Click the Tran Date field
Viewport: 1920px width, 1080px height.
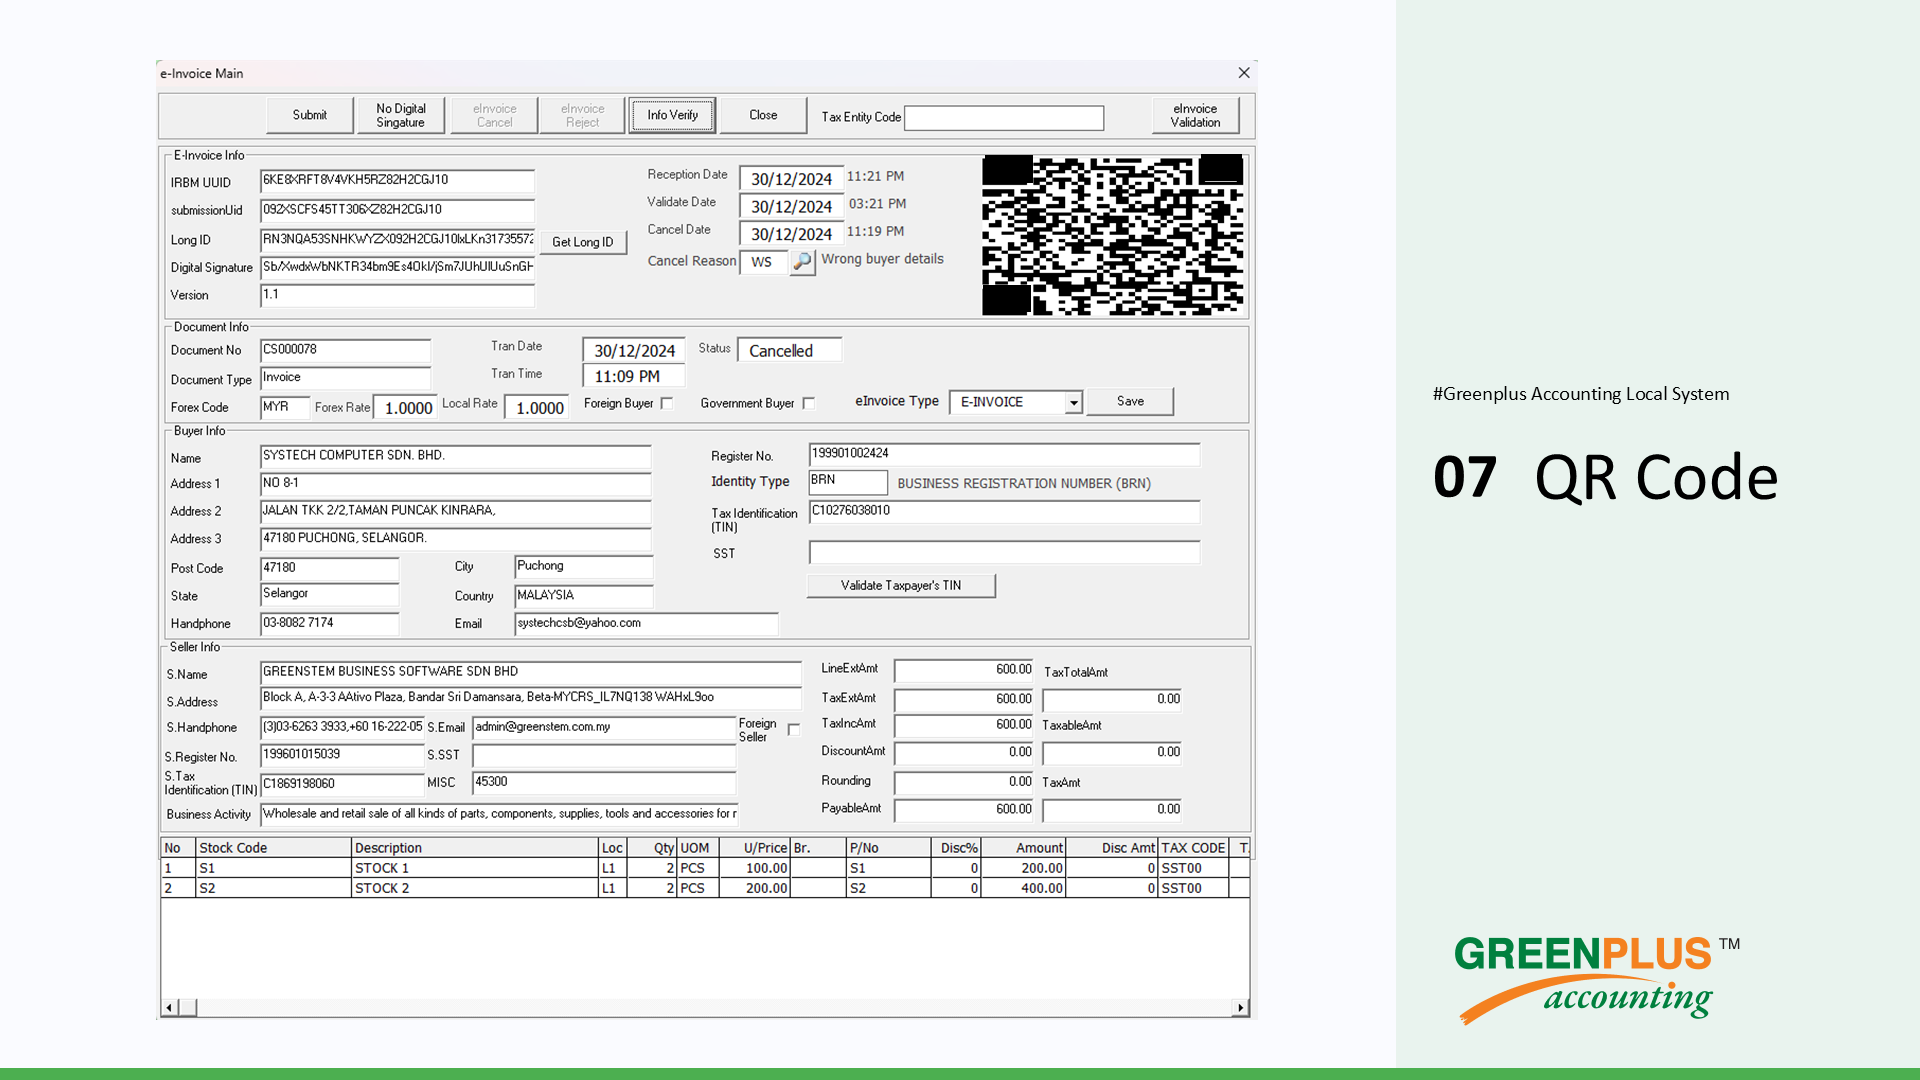click(634, 350)
